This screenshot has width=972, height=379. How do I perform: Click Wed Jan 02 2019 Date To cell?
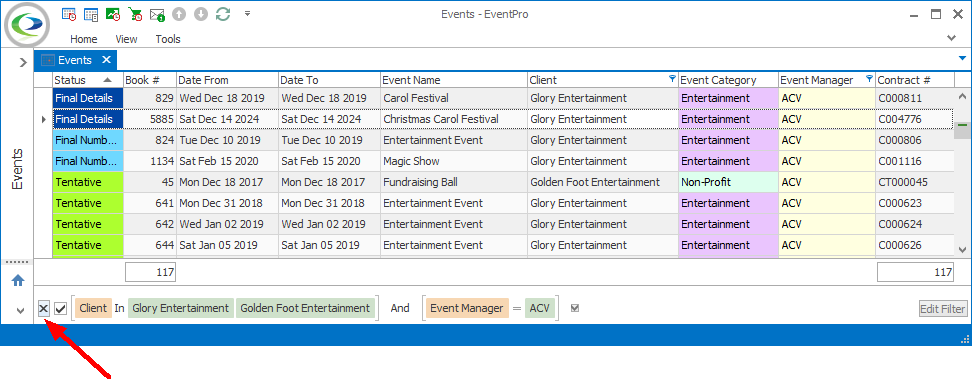point(329,225)
